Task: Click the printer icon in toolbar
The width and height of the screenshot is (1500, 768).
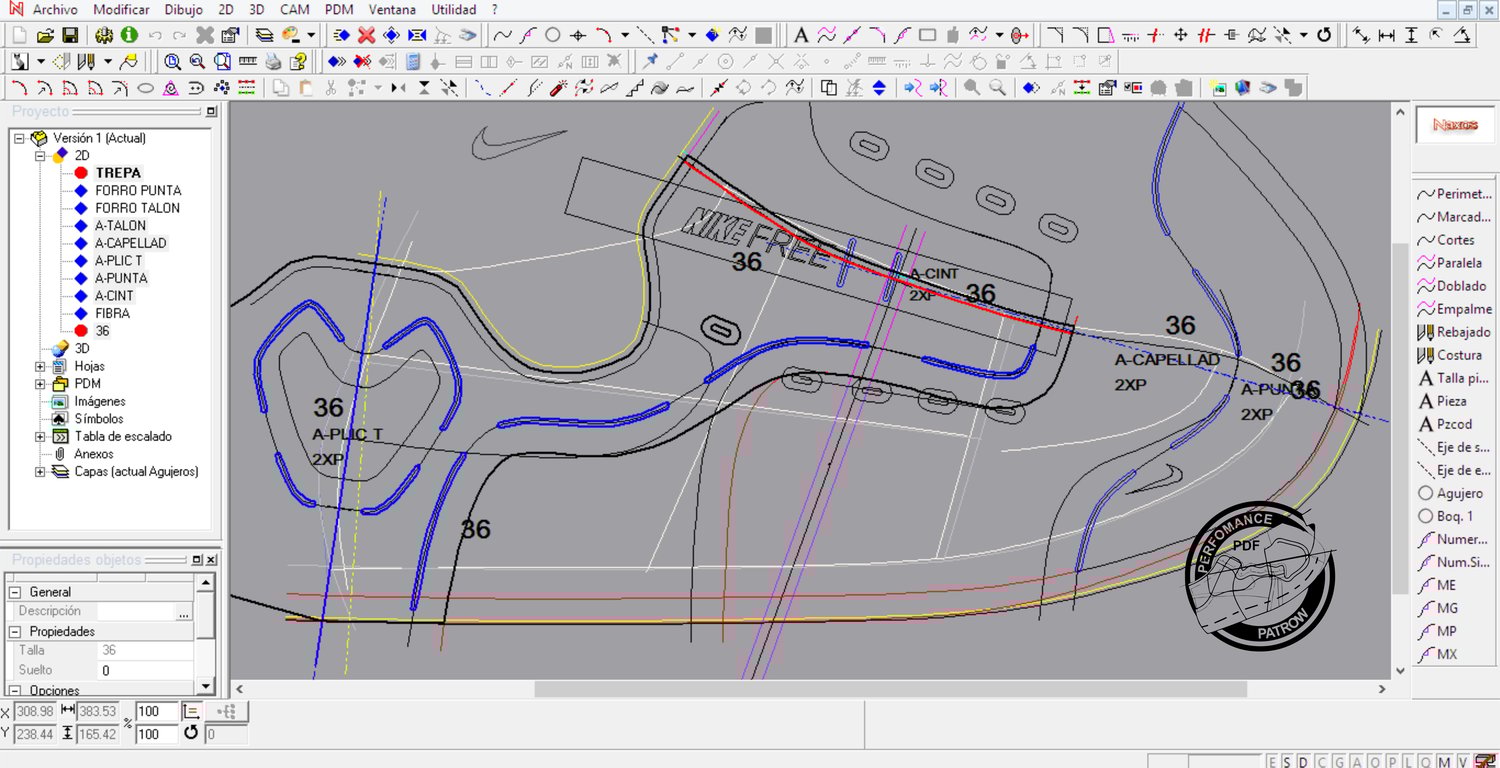Action: coord(273,62)
